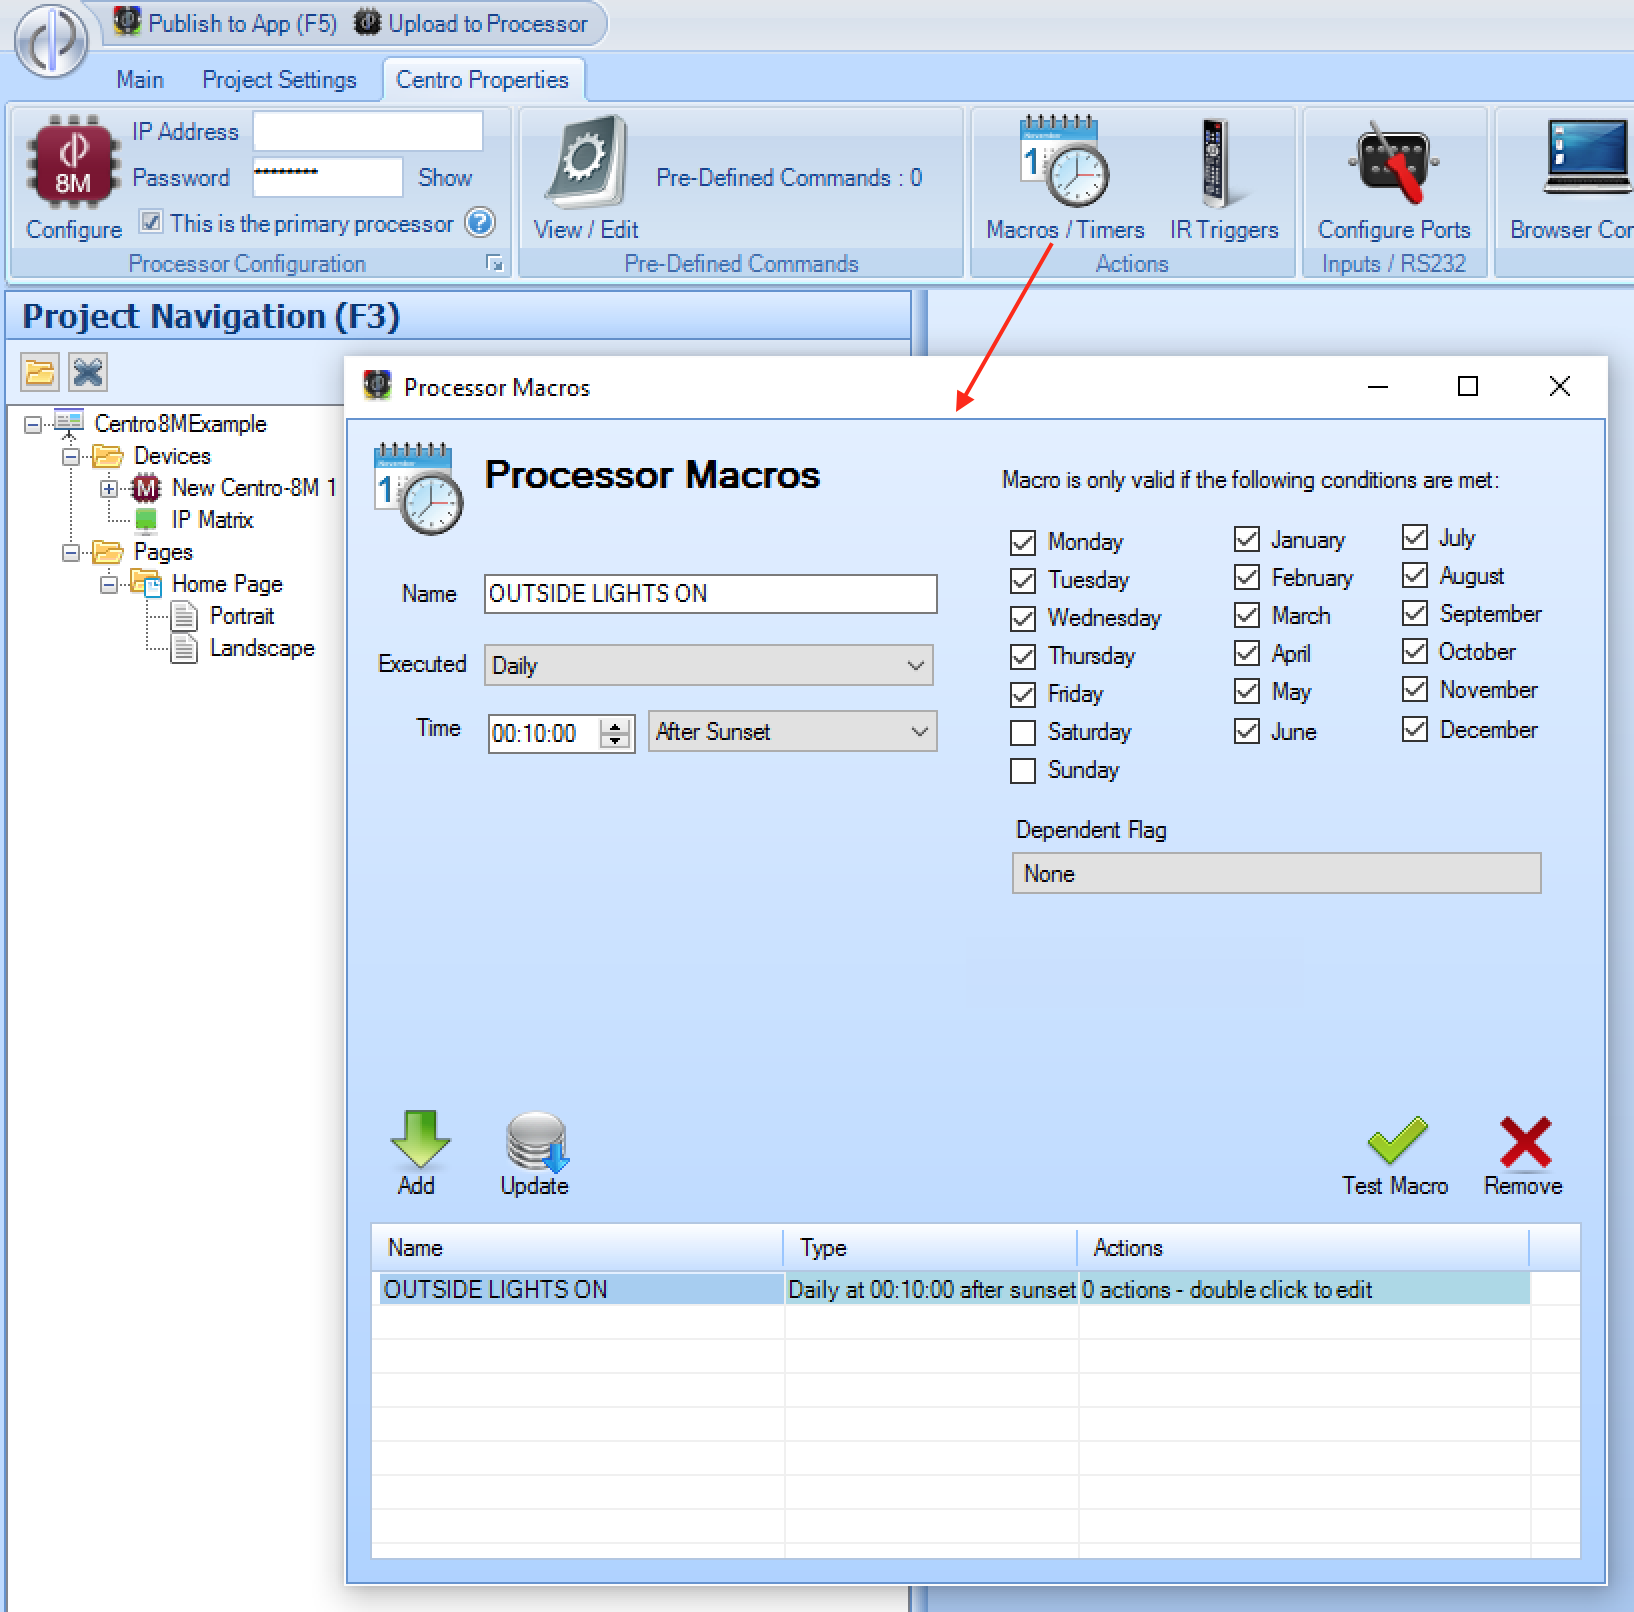The height and width of the screenshot is (1612, 1634).
Task: Click the macro Name text field
Action: 710,593
